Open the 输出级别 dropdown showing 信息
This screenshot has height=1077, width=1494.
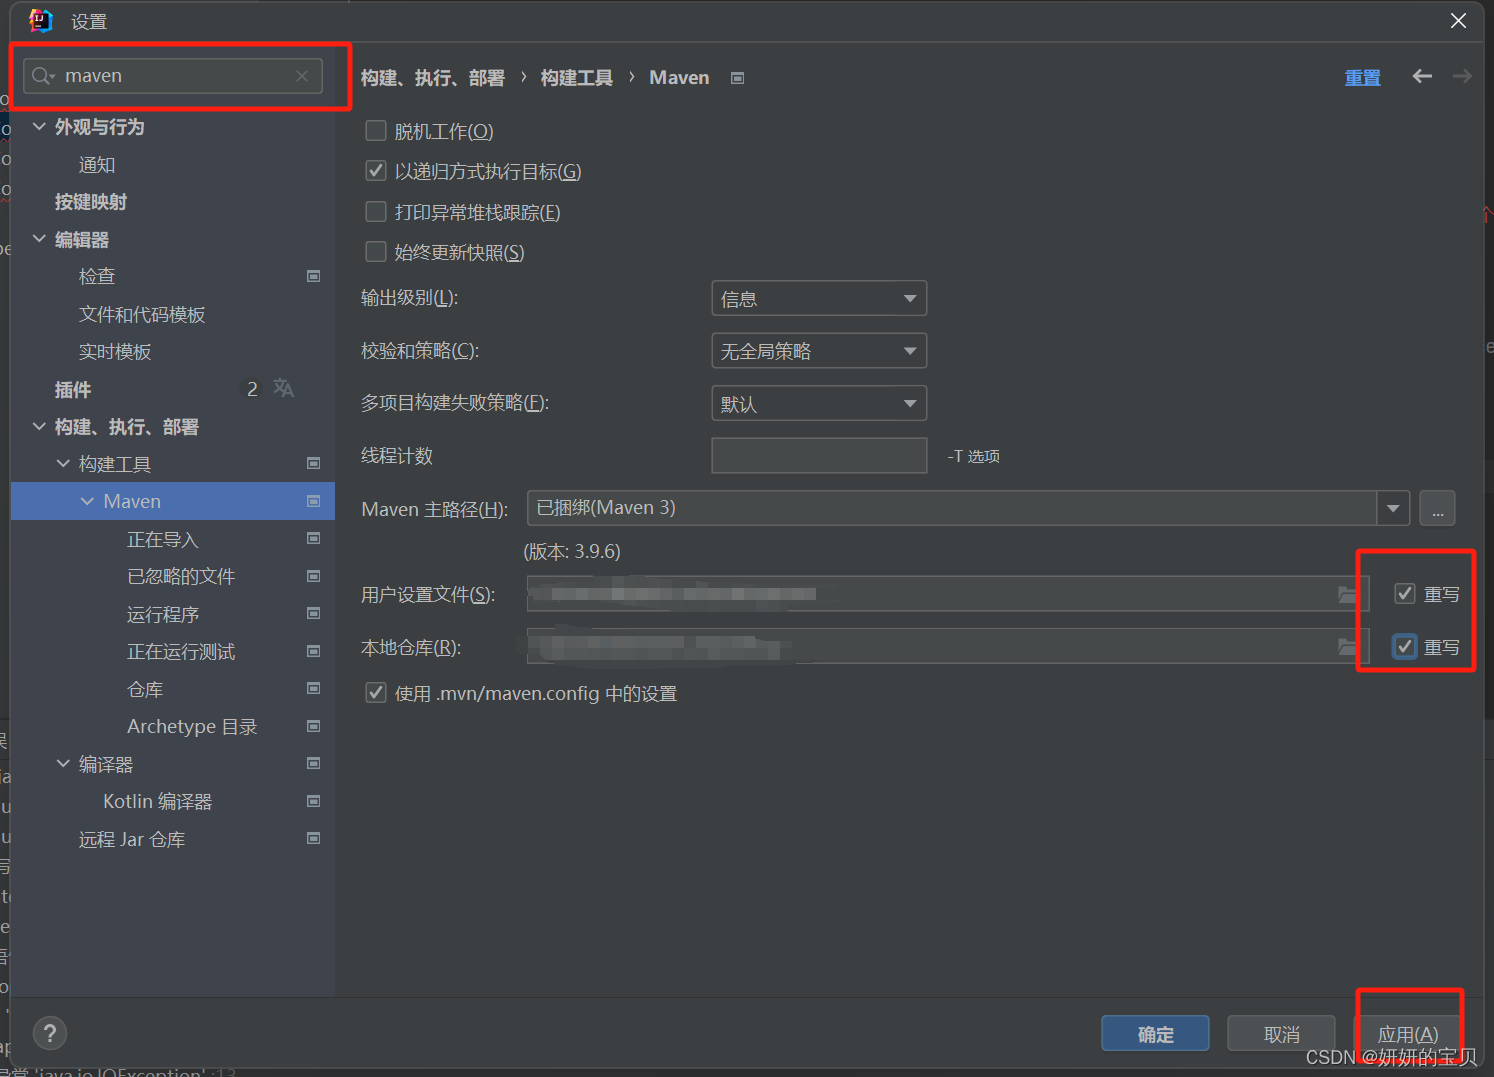pyautogui.click(x=818, y=299)
